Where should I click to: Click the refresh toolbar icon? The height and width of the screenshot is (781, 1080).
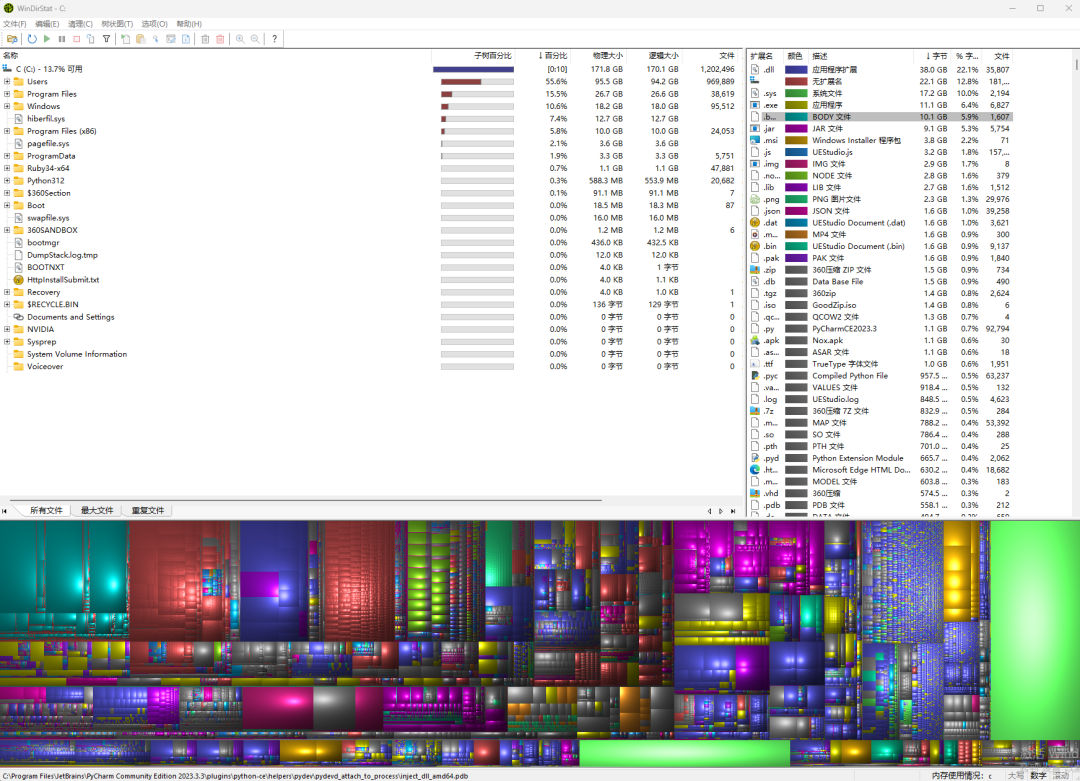tap(32, 39)
